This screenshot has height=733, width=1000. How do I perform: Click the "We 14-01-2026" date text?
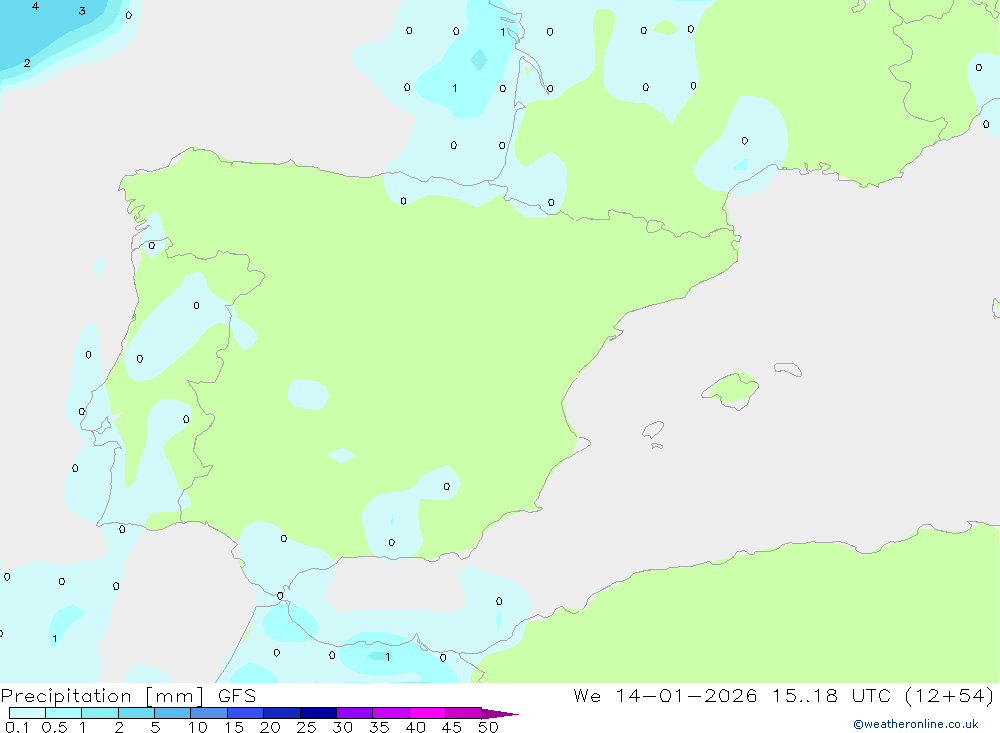click(x=665, y=696)
